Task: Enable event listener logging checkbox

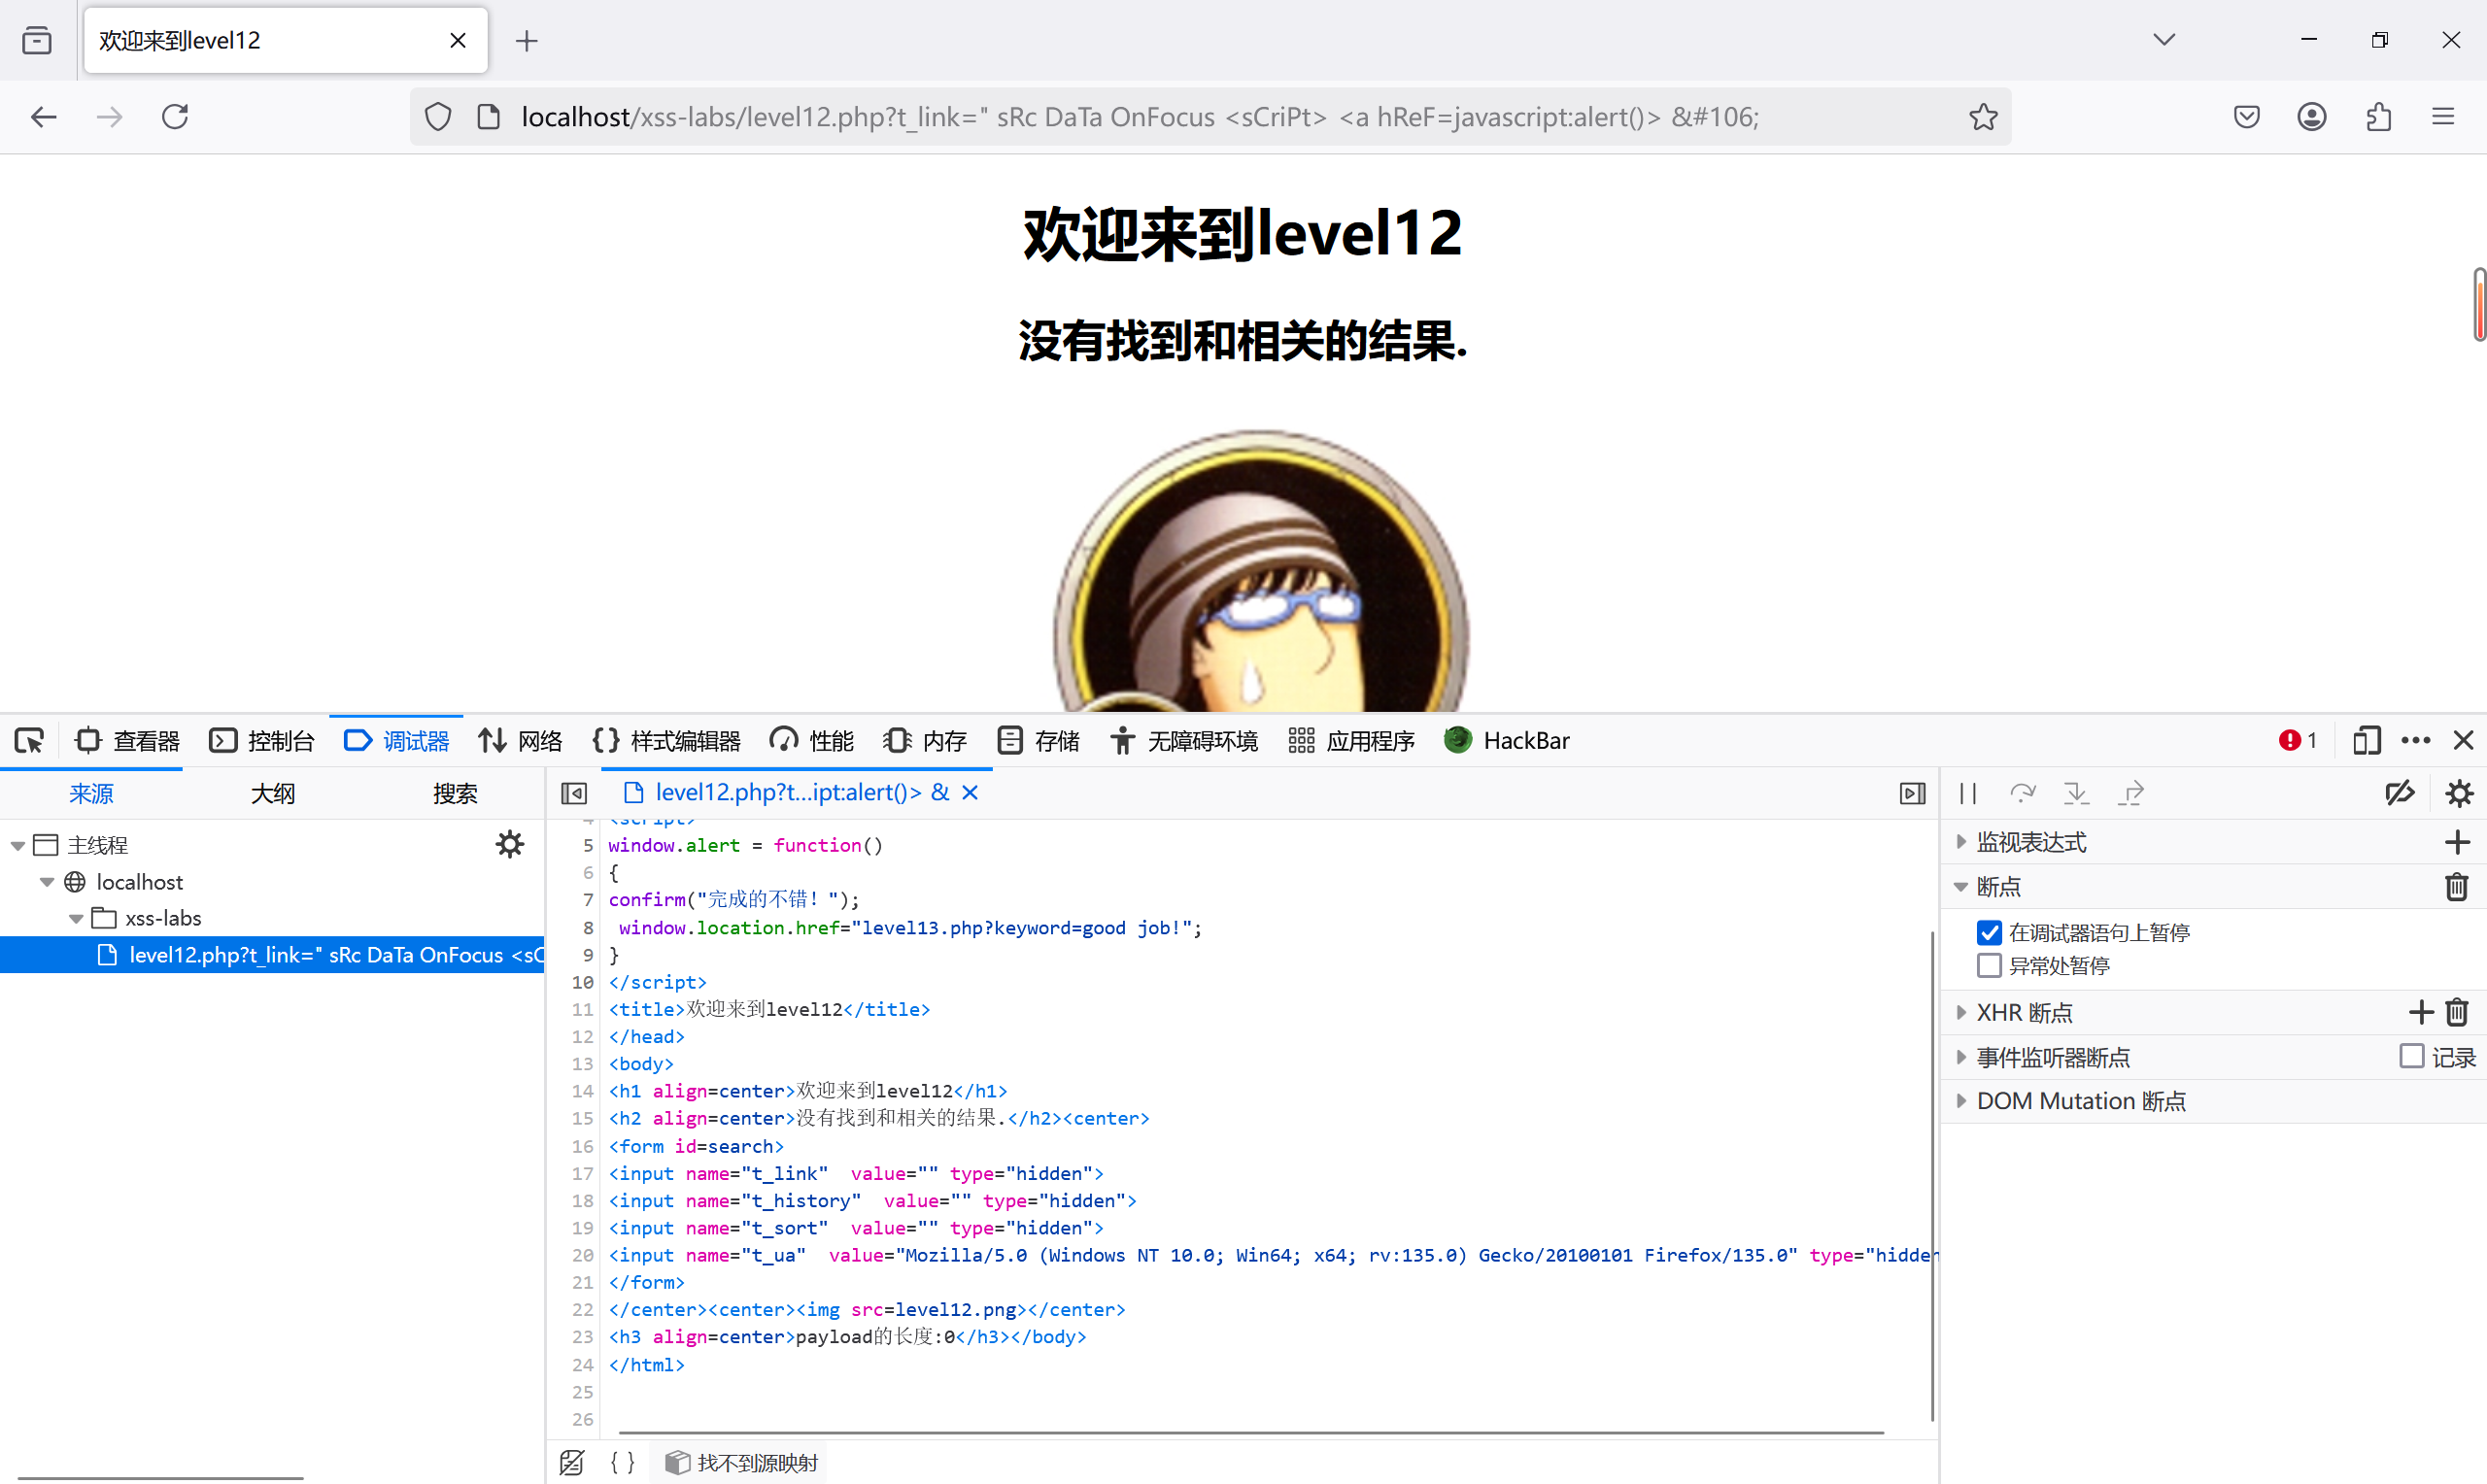Action: point(2411,1056)
